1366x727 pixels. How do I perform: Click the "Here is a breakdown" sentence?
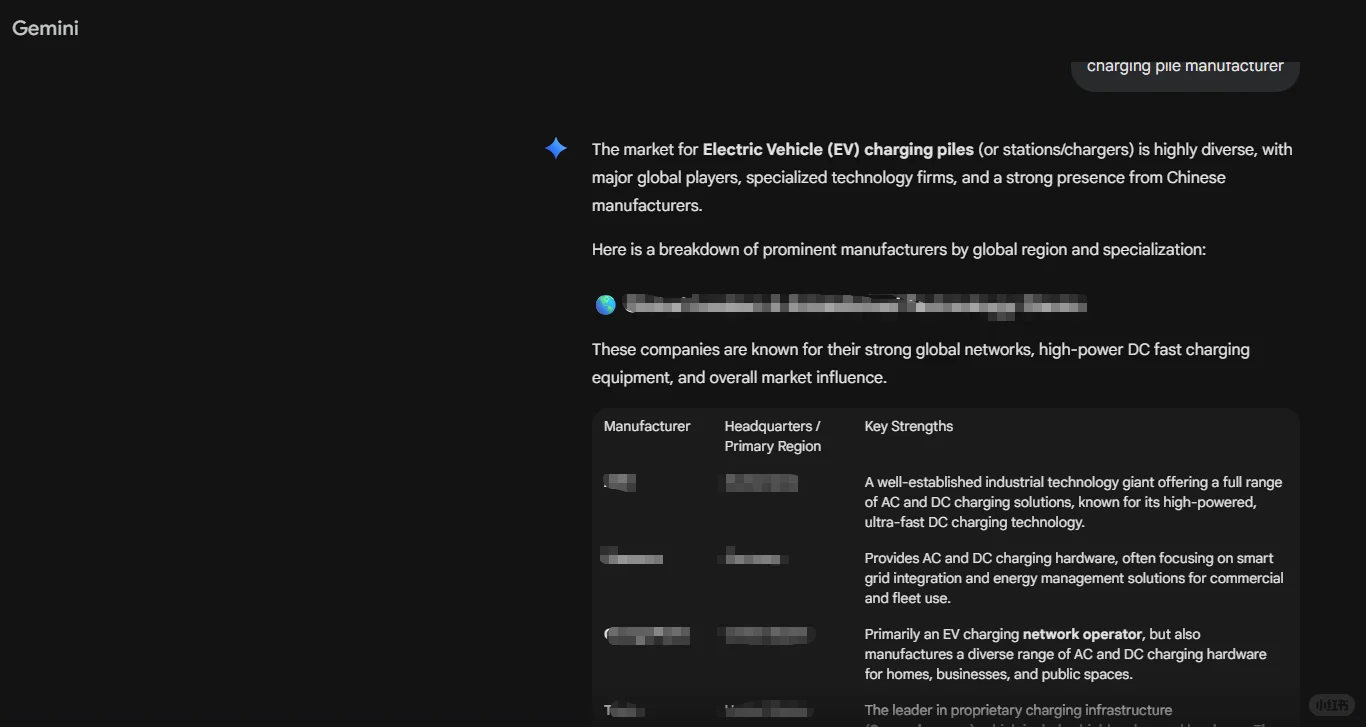tap(899, 249)
